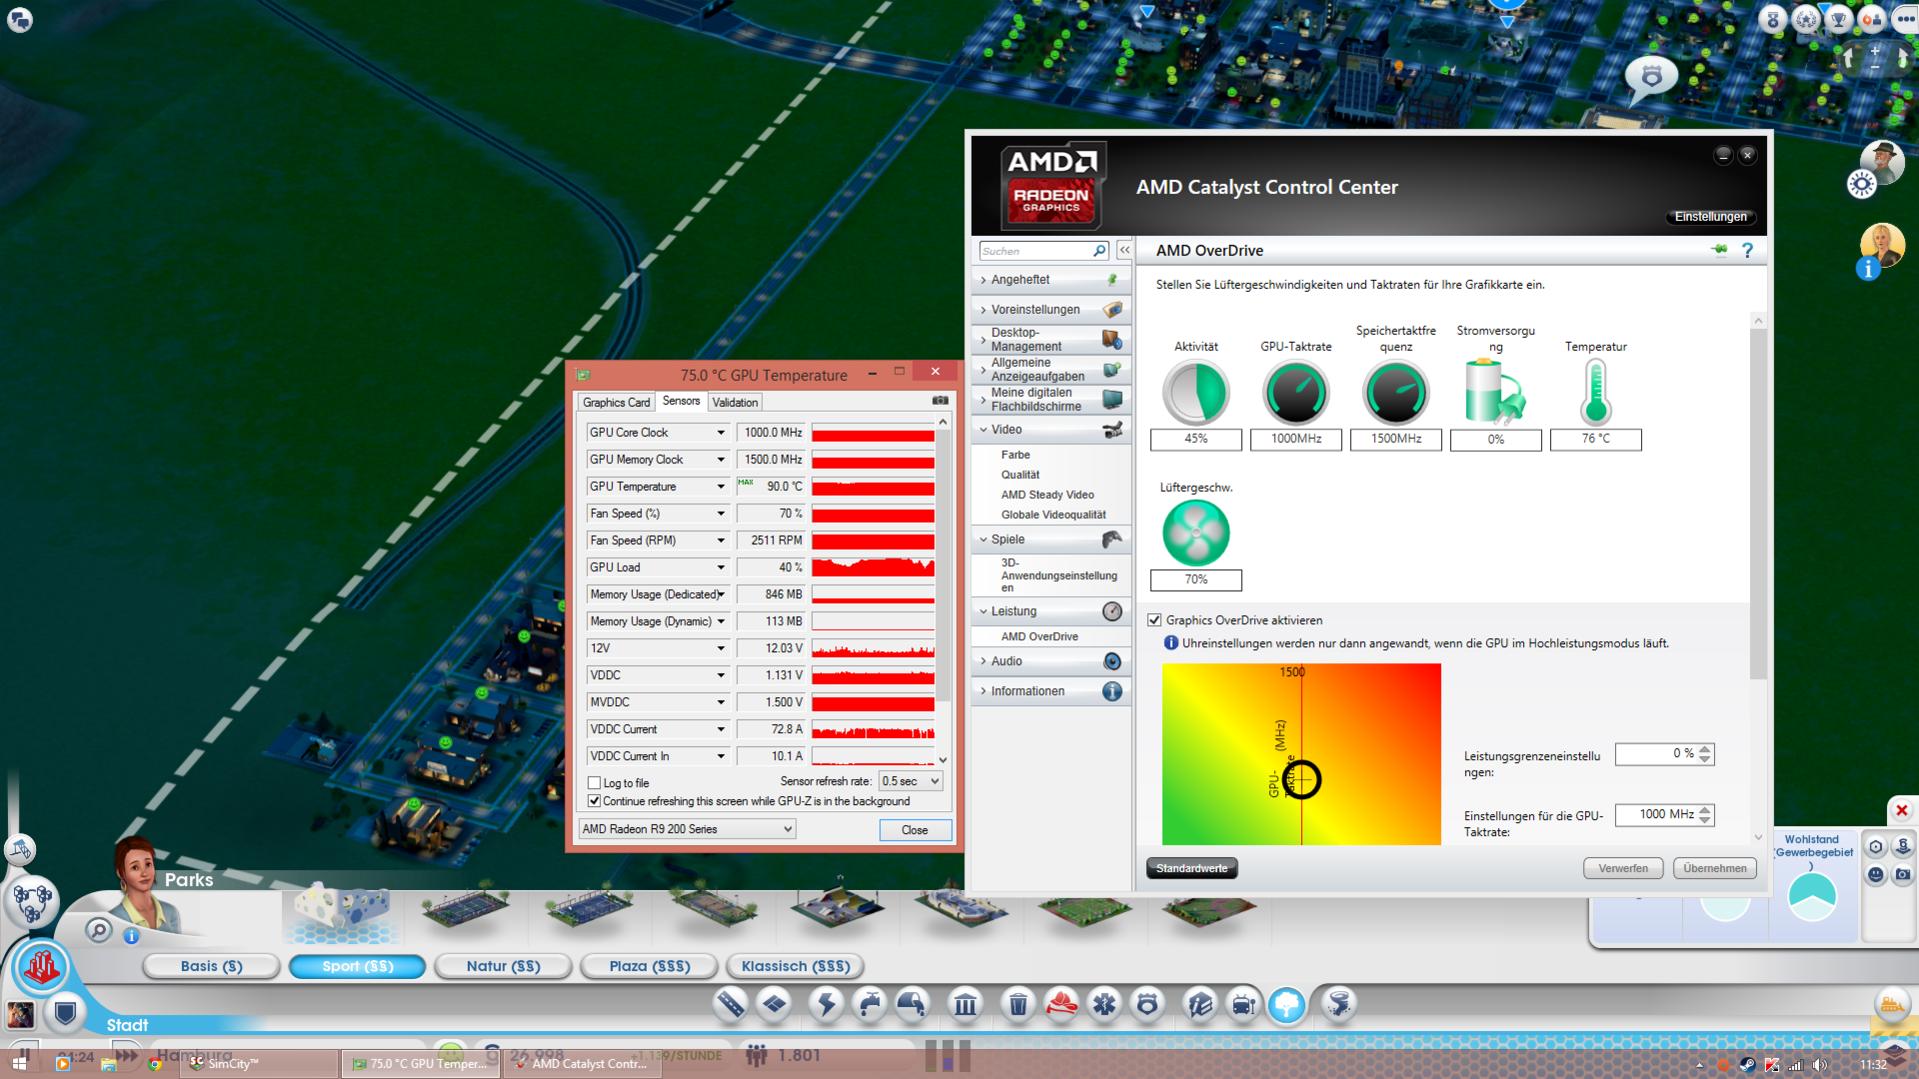Collapse the Video section in sidebar
The height and width of the screenshot is (1079, 1919).
pos(1051,430)
